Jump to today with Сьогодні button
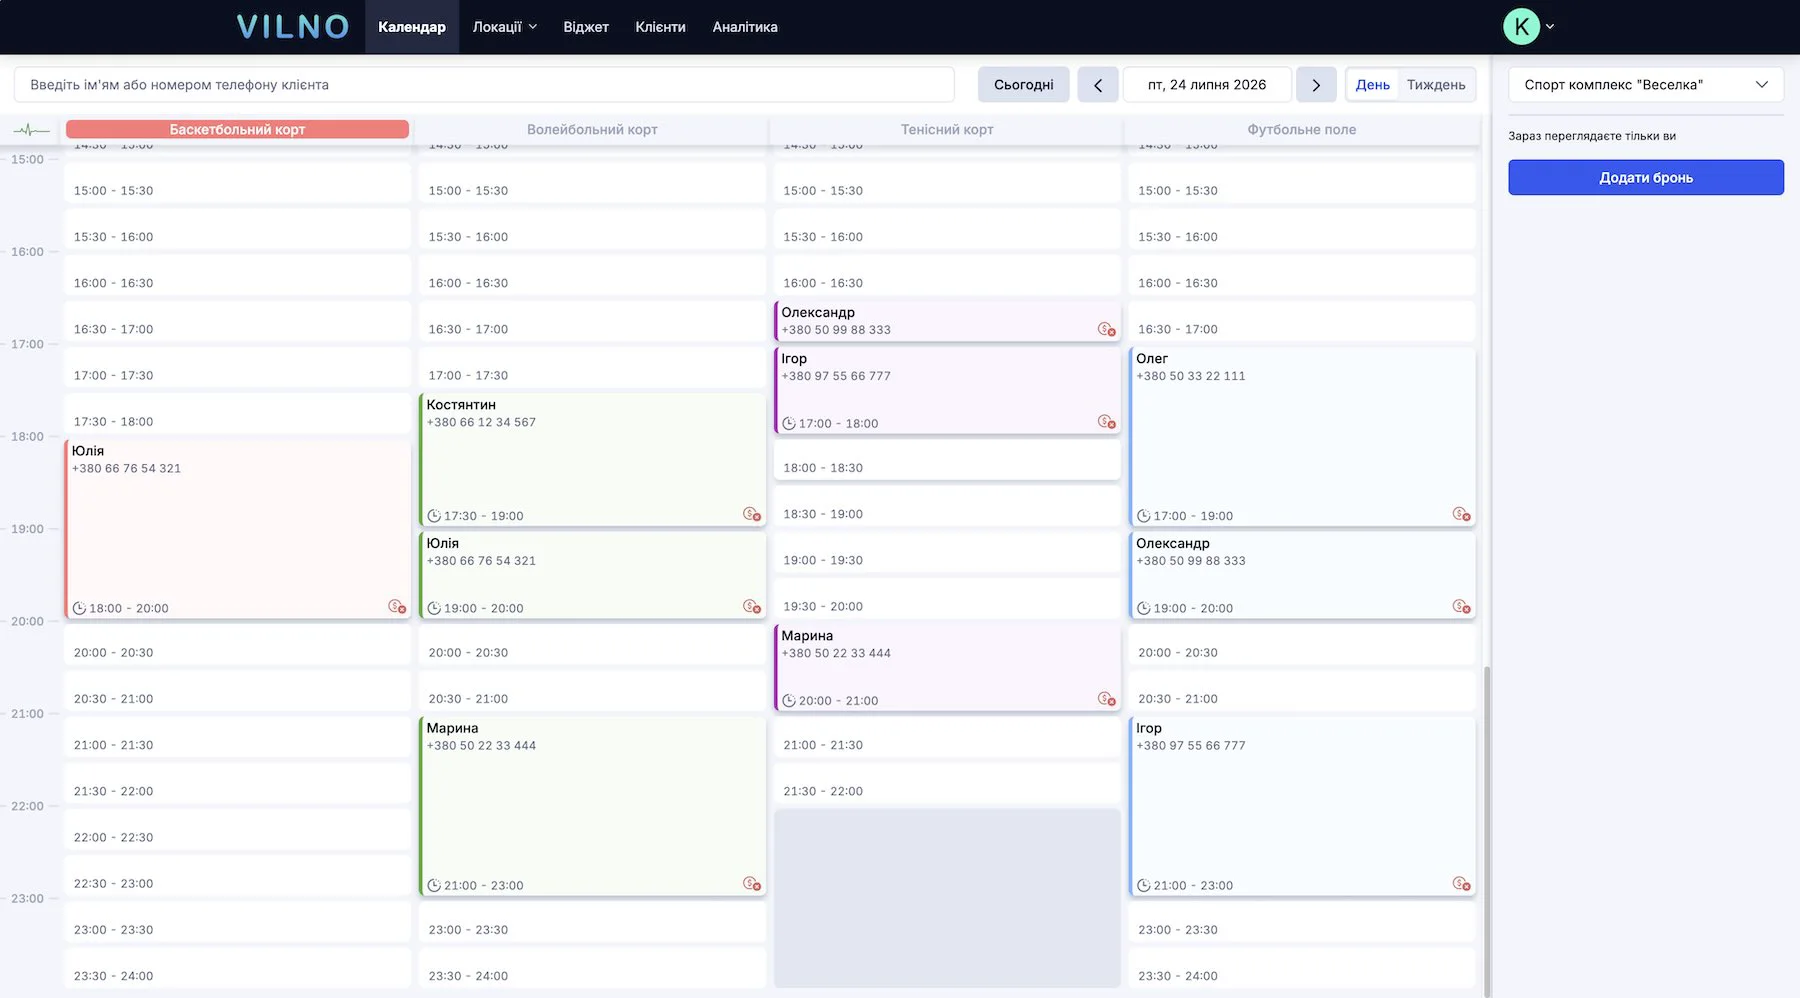The width and height of the screenshot is (1800, 998). 1023,85
